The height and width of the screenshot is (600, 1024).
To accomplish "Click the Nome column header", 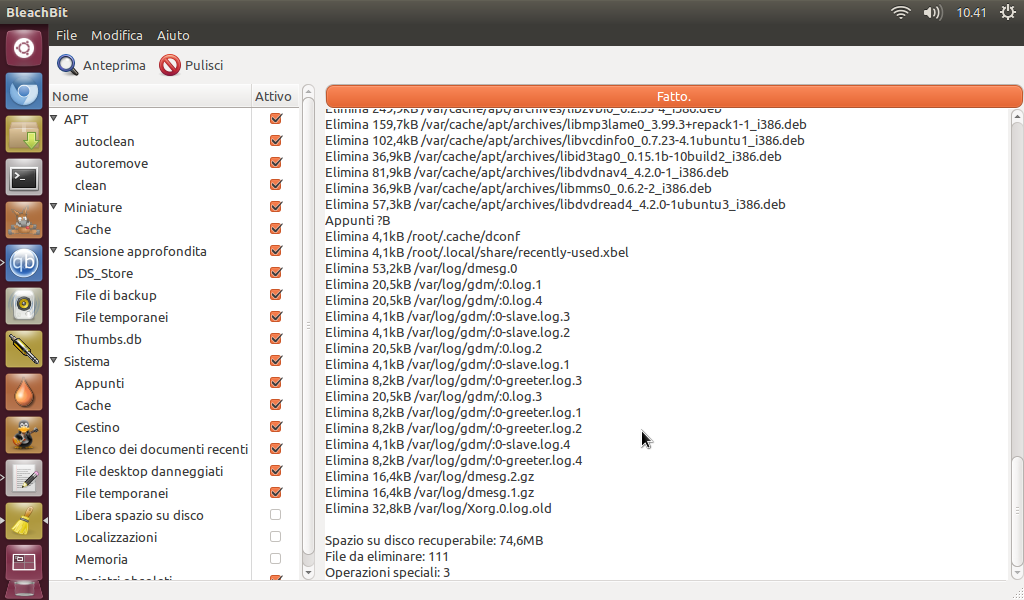I will click(150, 96).
